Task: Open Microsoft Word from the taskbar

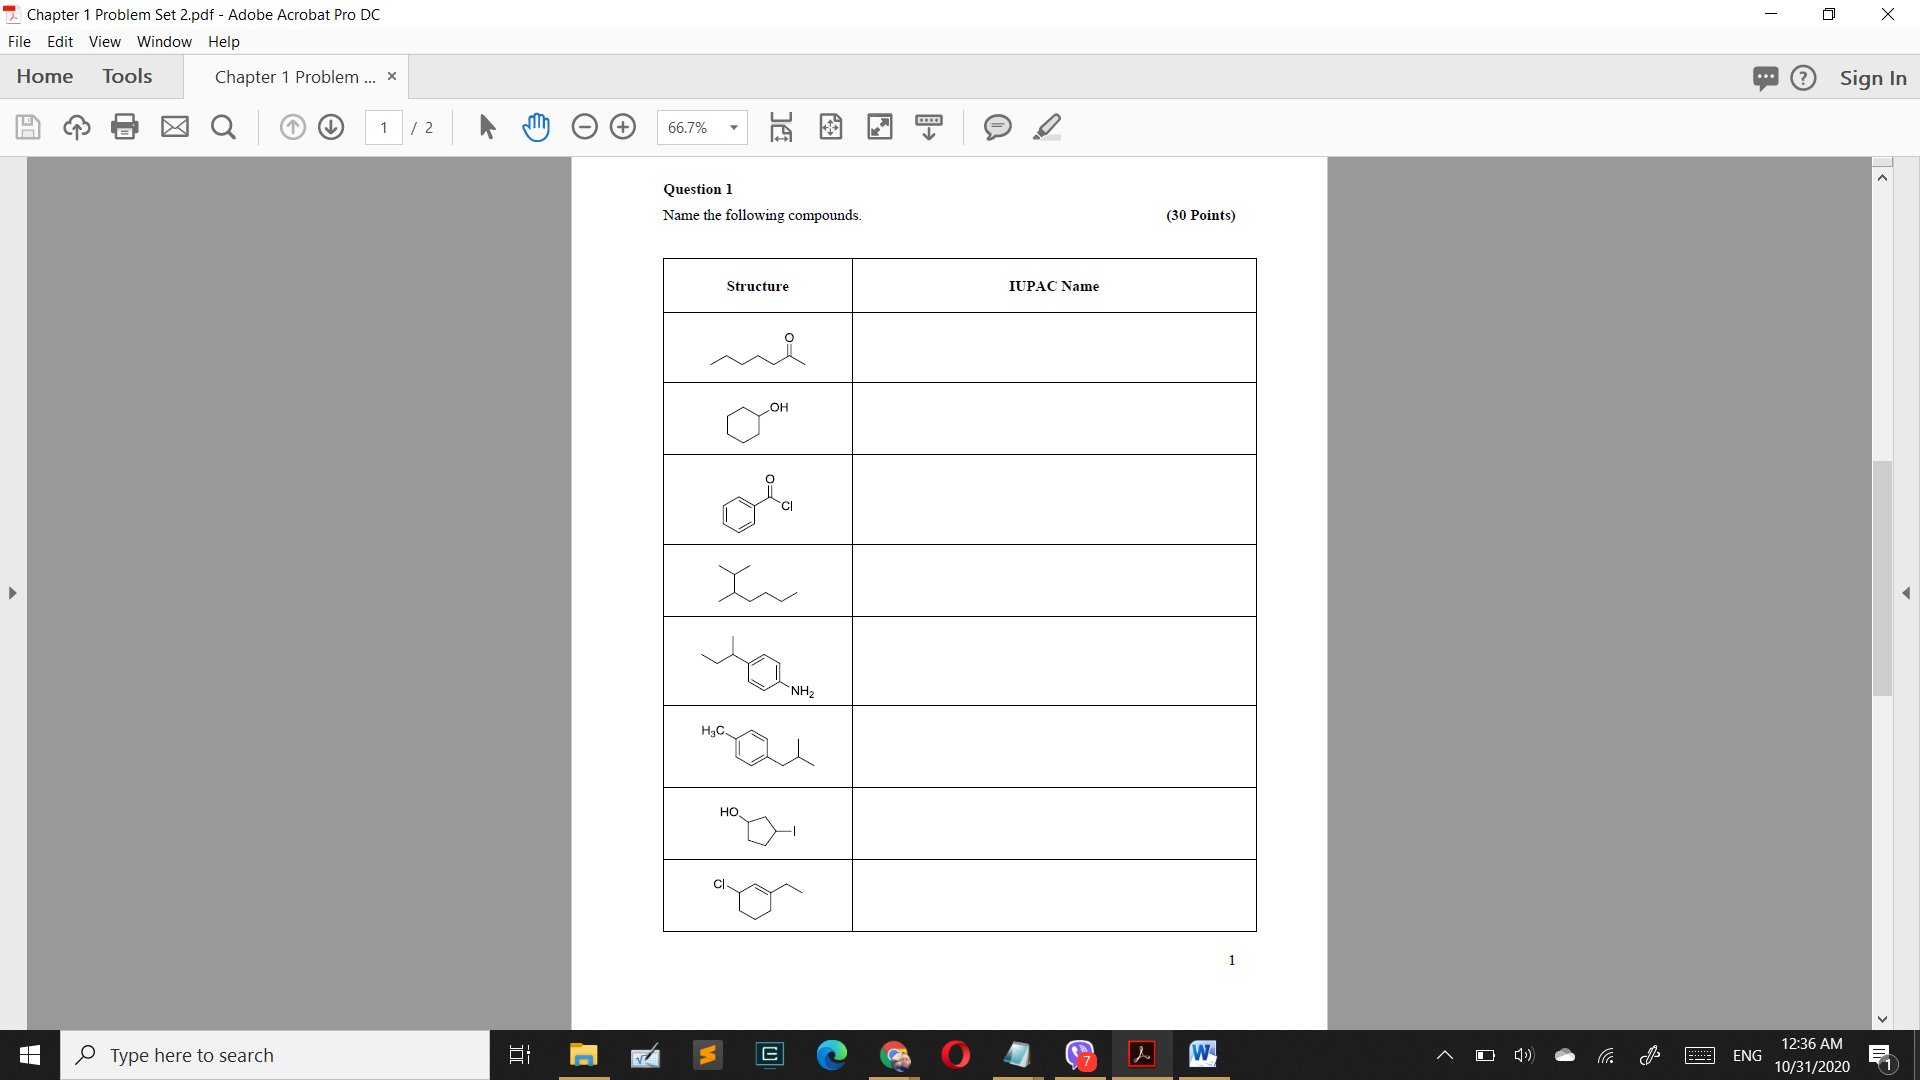Action: 1203,1054
